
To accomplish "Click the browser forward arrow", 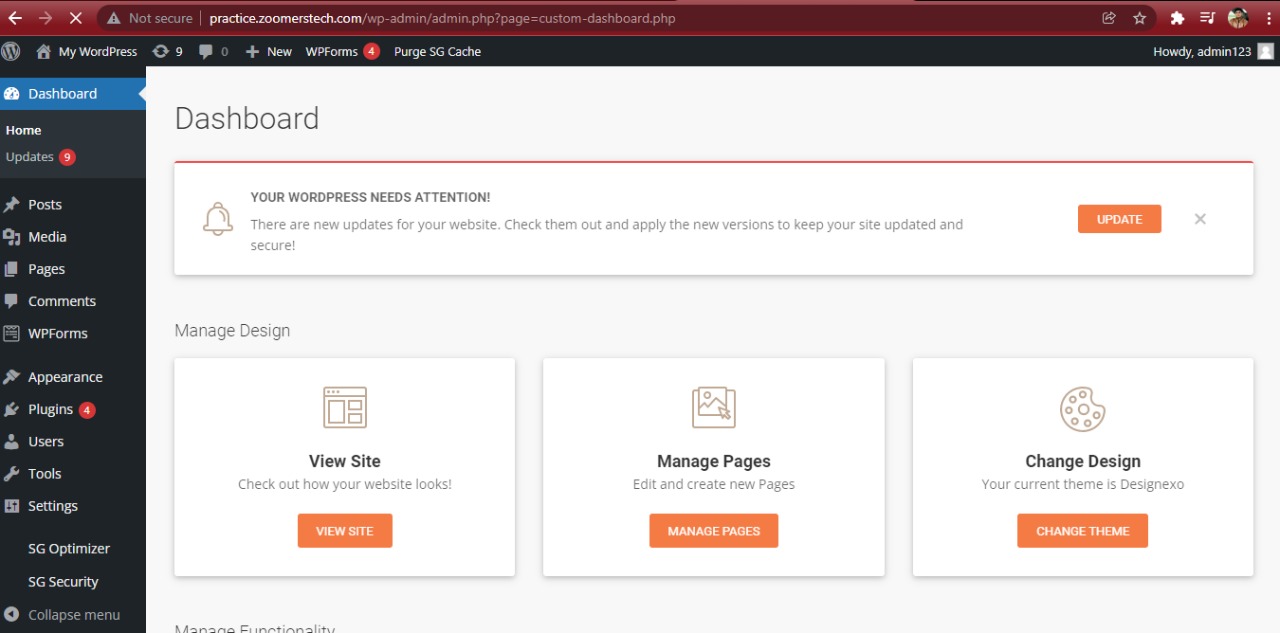I will [46, 18].
